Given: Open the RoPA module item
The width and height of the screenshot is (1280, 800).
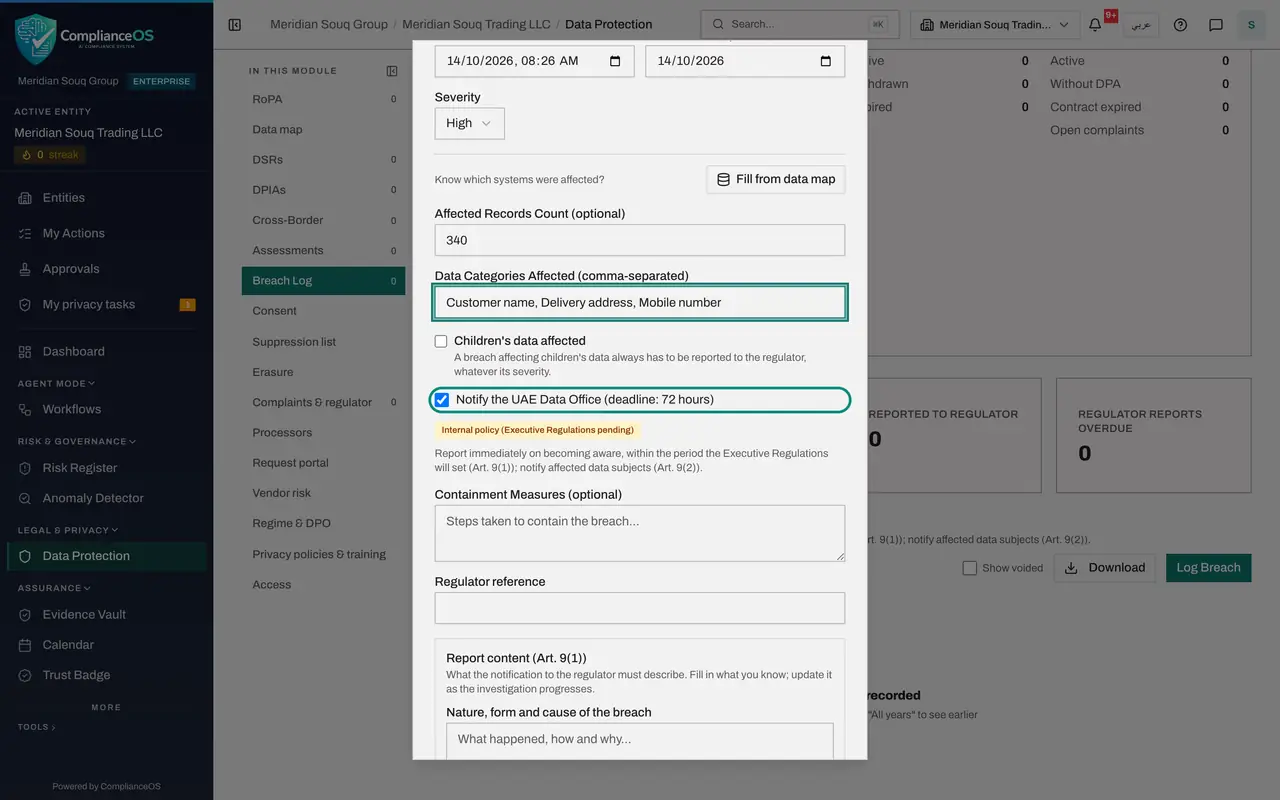Looking at the screenshot, I should point(323,99).
